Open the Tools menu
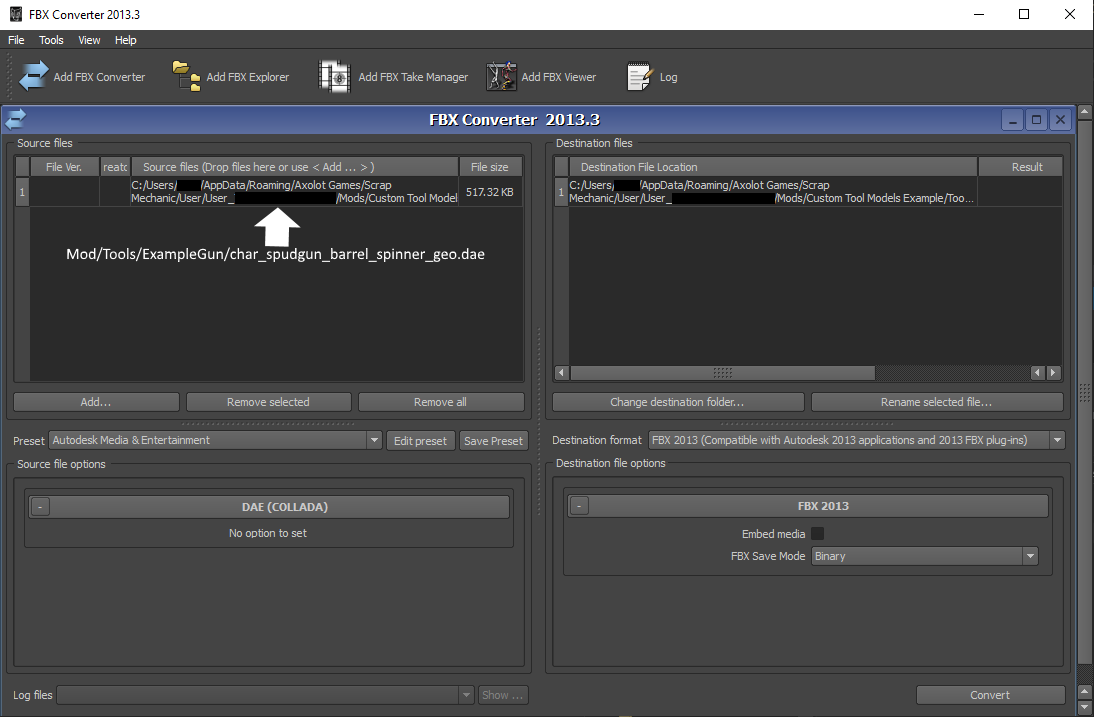This screenshot has width=1094, height=717. tap(51, 40)
